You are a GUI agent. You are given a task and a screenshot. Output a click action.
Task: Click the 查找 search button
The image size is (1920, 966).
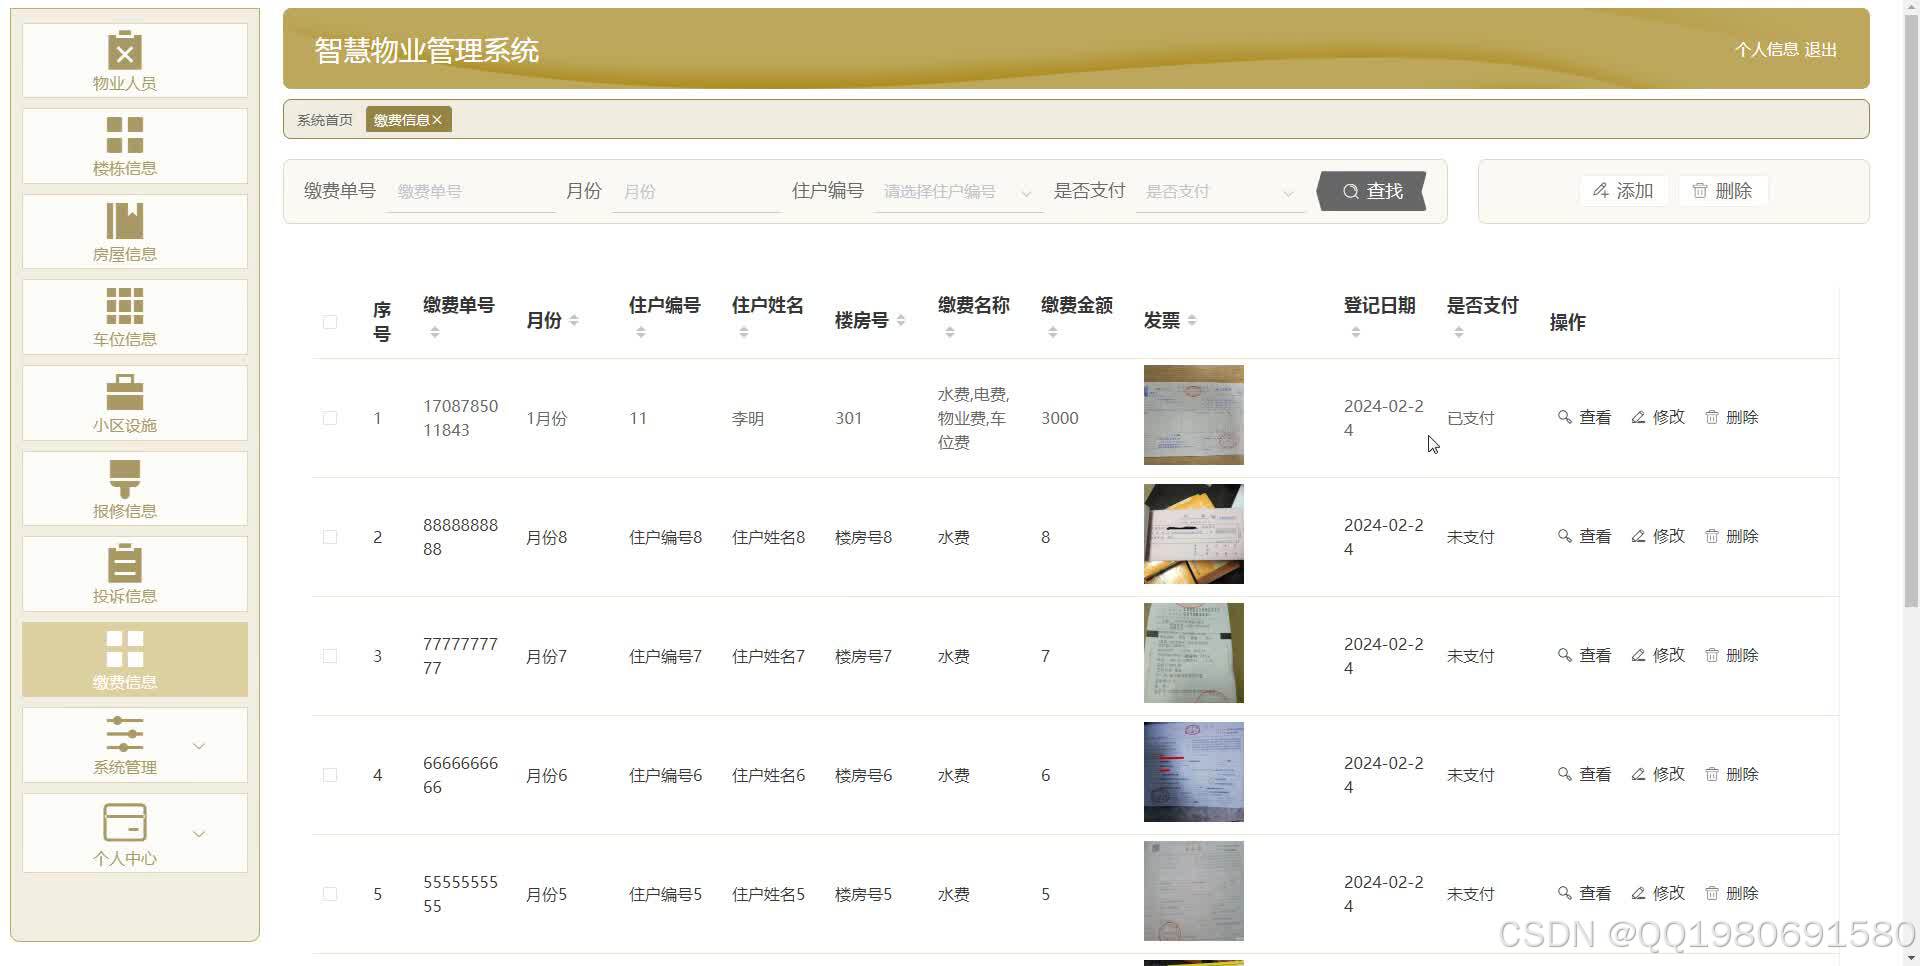tap(1372, 191)
